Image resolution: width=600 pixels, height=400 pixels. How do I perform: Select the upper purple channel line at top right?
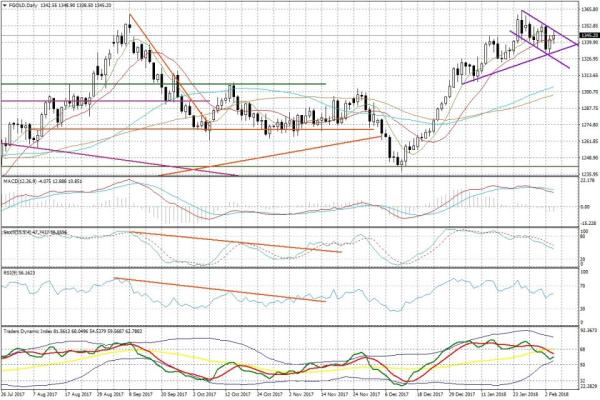click(x=548, y=28)
